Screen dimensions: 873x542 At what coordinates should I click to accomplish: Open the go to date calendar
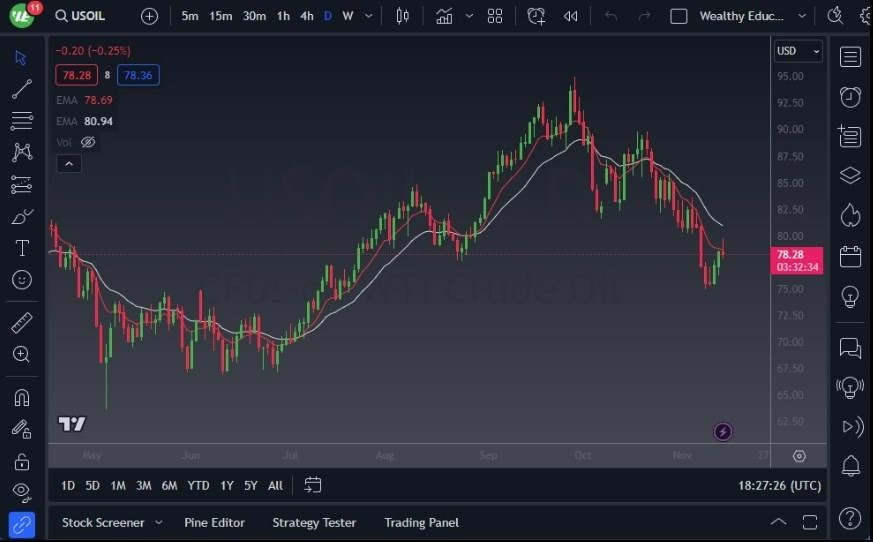312,485
